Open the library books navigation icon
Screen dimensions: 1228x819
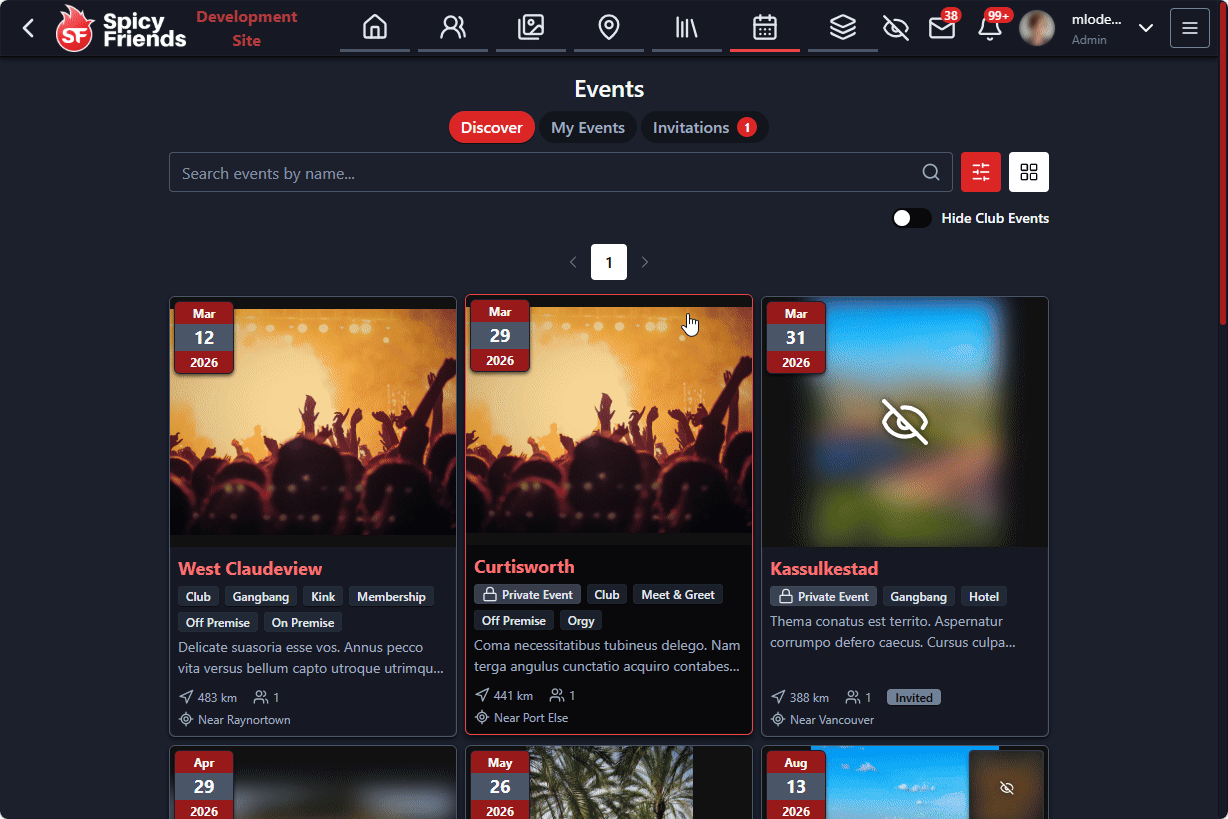(687, 27)
